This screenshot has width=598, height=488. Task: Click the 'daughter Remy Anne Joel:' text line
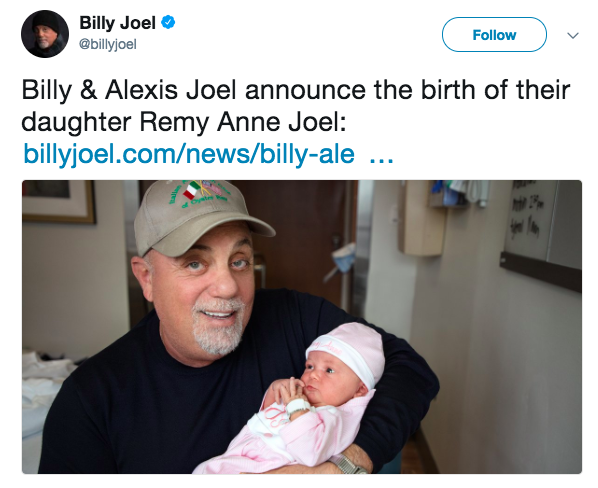click(184, 122)
